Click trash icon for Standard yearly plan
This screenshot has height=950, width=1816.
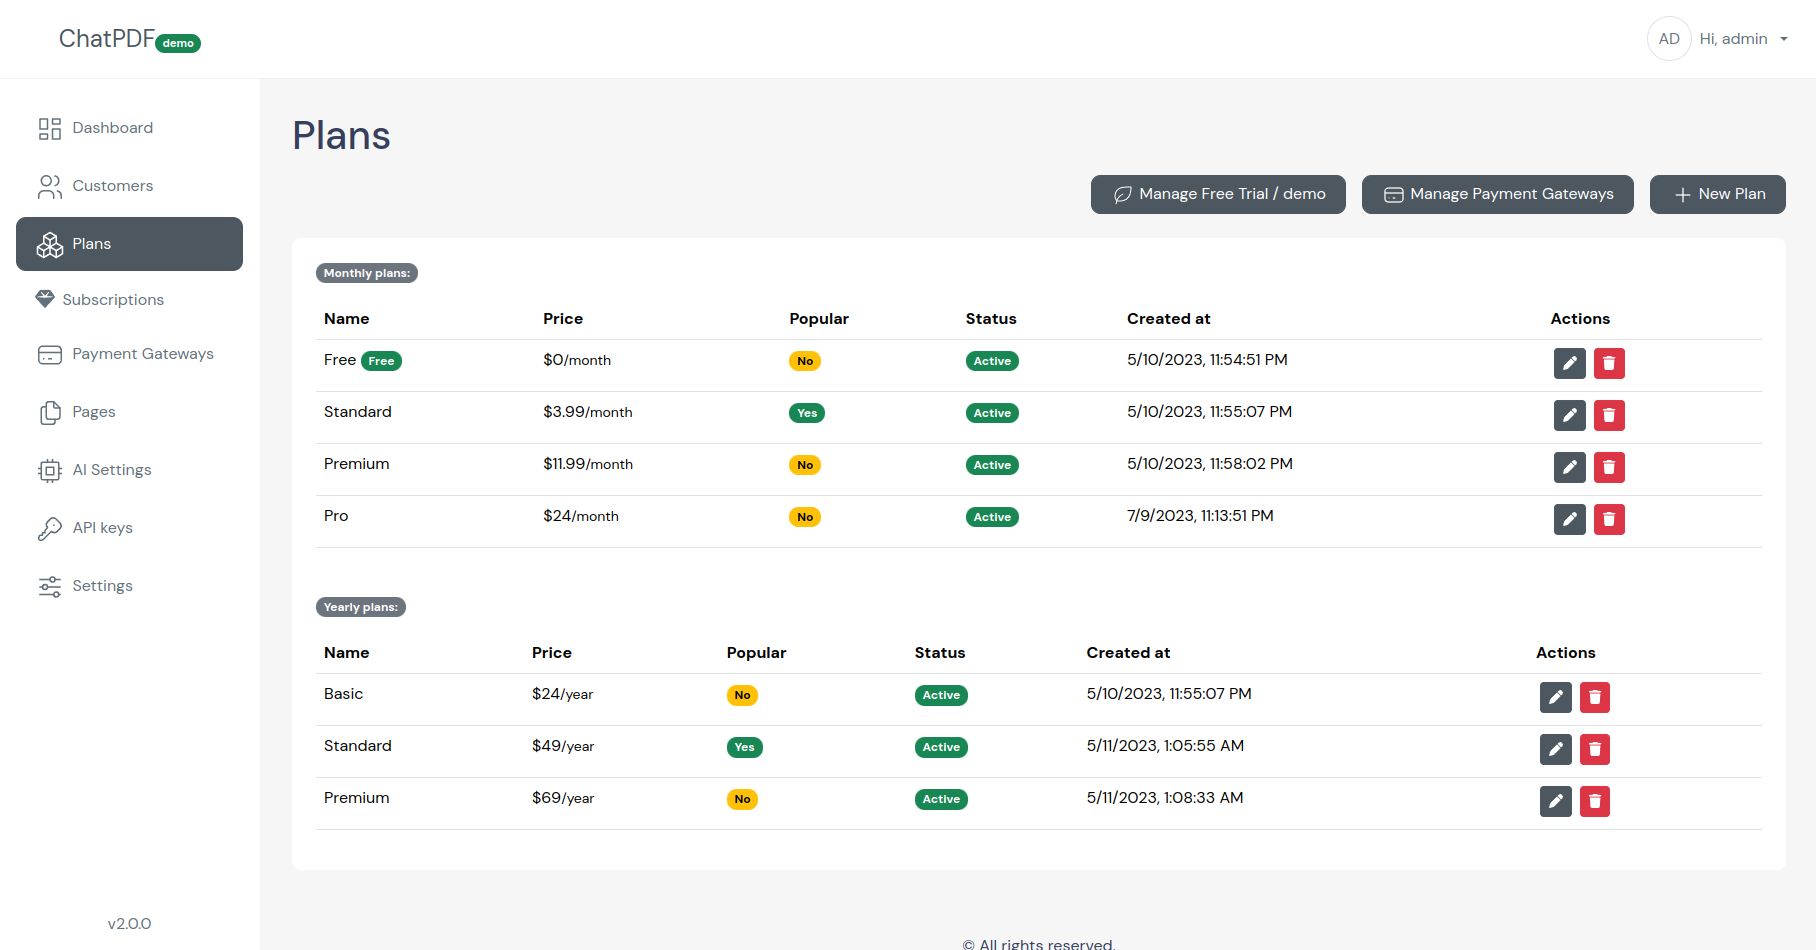pyautogui.click(x=1594, y=749)
